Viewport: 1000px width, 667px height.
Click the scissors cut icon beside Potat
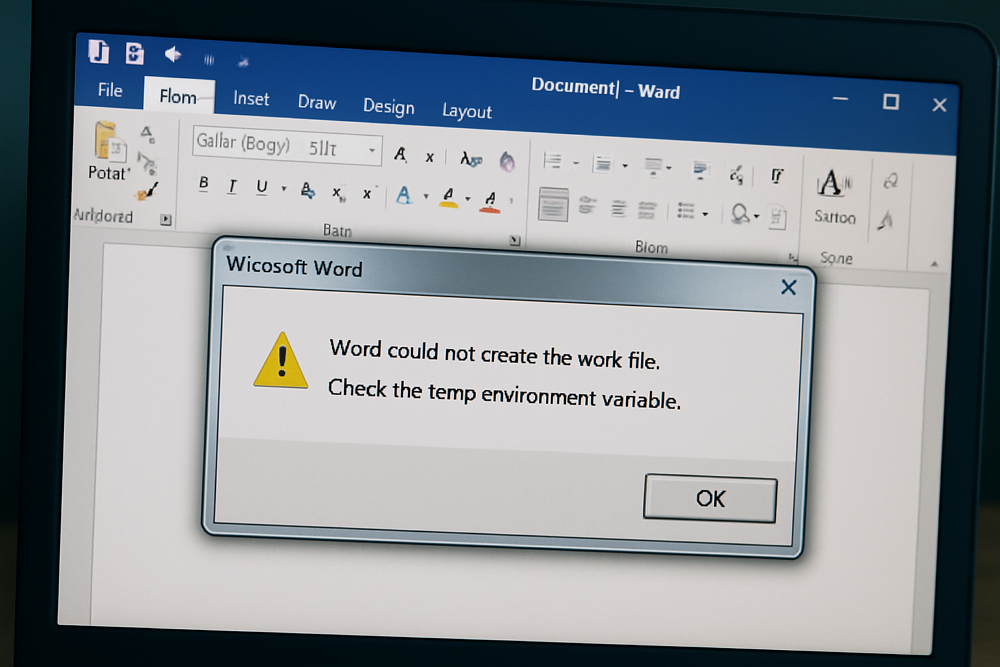click(x=147, y=163)
